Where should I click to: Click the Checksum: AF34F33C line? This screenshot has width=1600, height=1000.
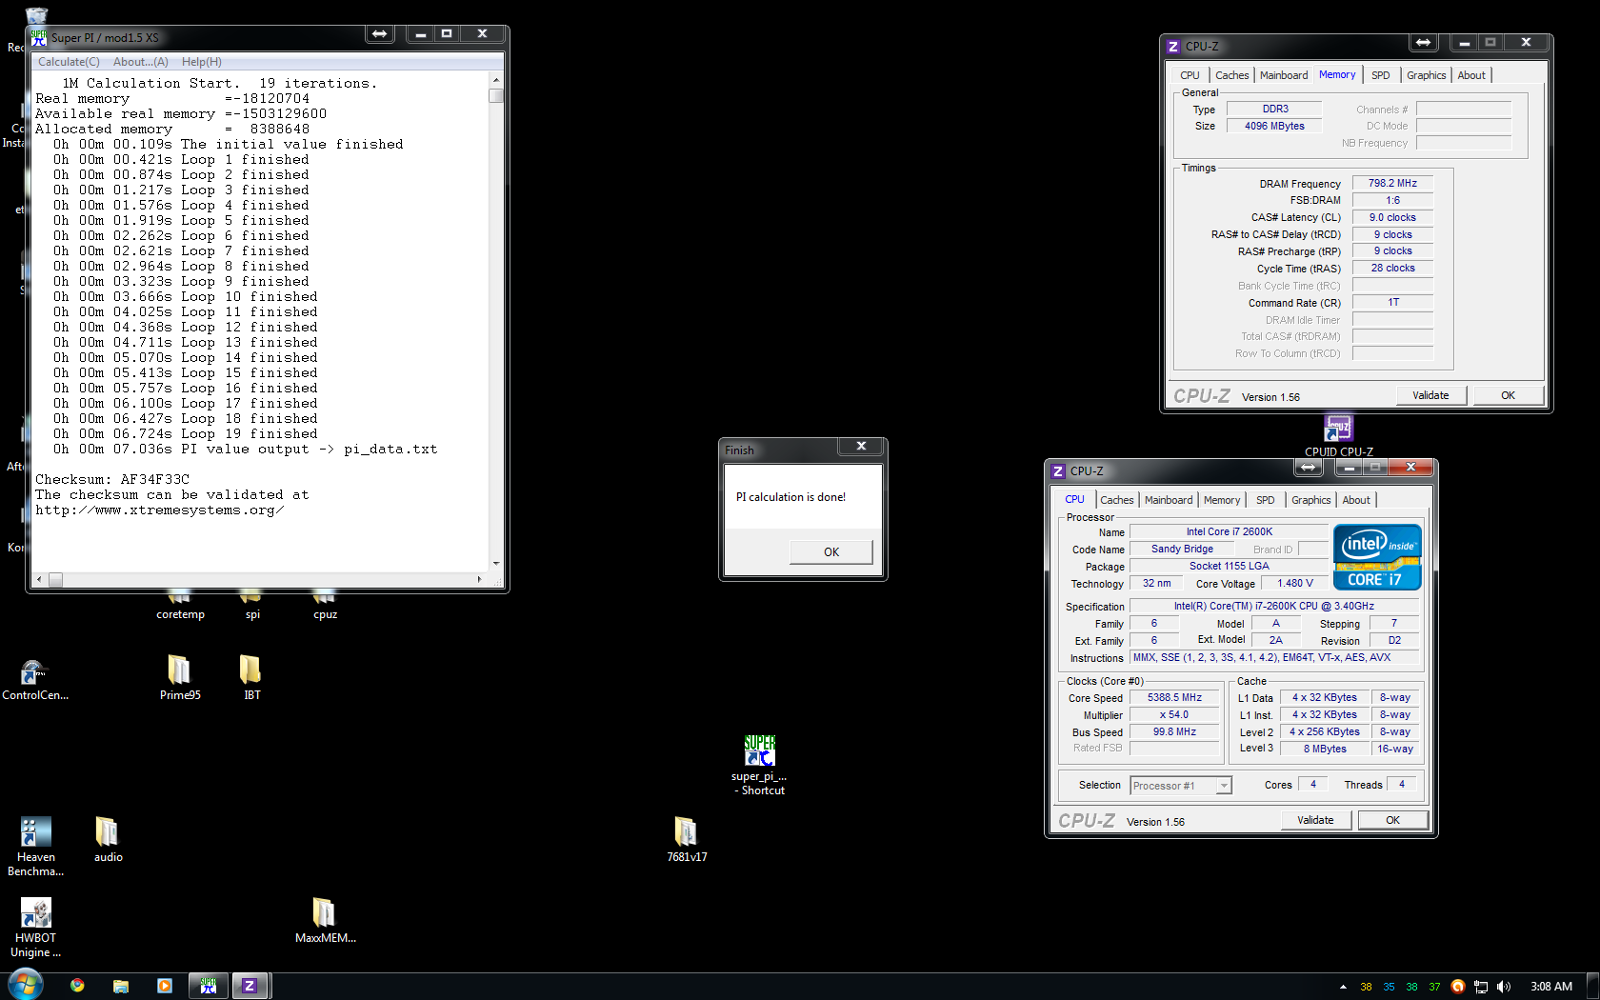tap(112, 480)
